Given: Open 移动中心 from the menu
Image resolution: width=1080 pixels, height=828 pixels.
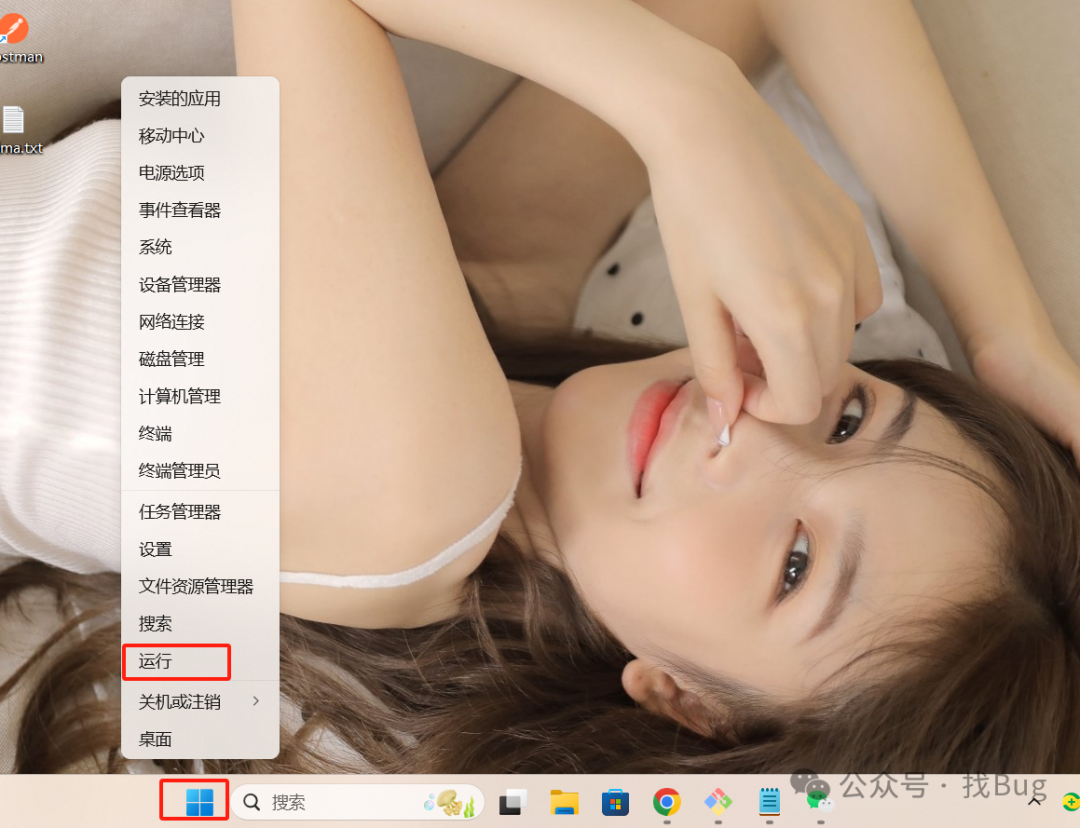Looking at the screenshot, I should click(200, 136).
